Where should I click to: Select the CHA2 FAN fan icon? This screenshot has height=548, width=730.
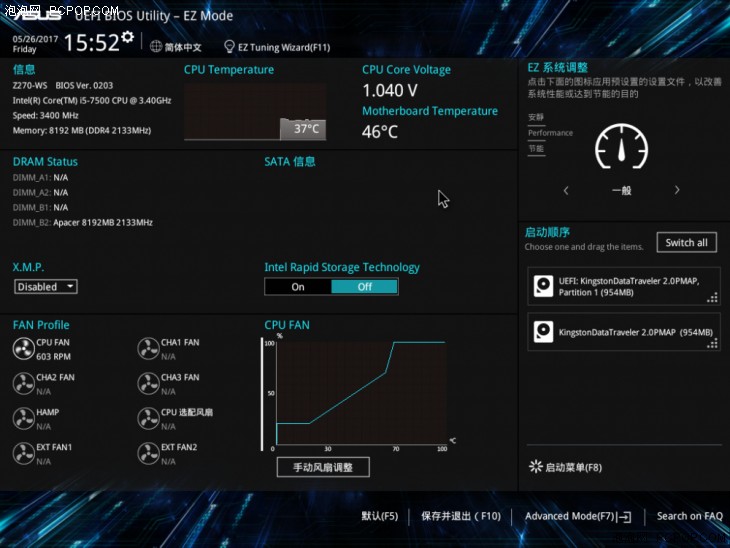click(x=23, y=384)
